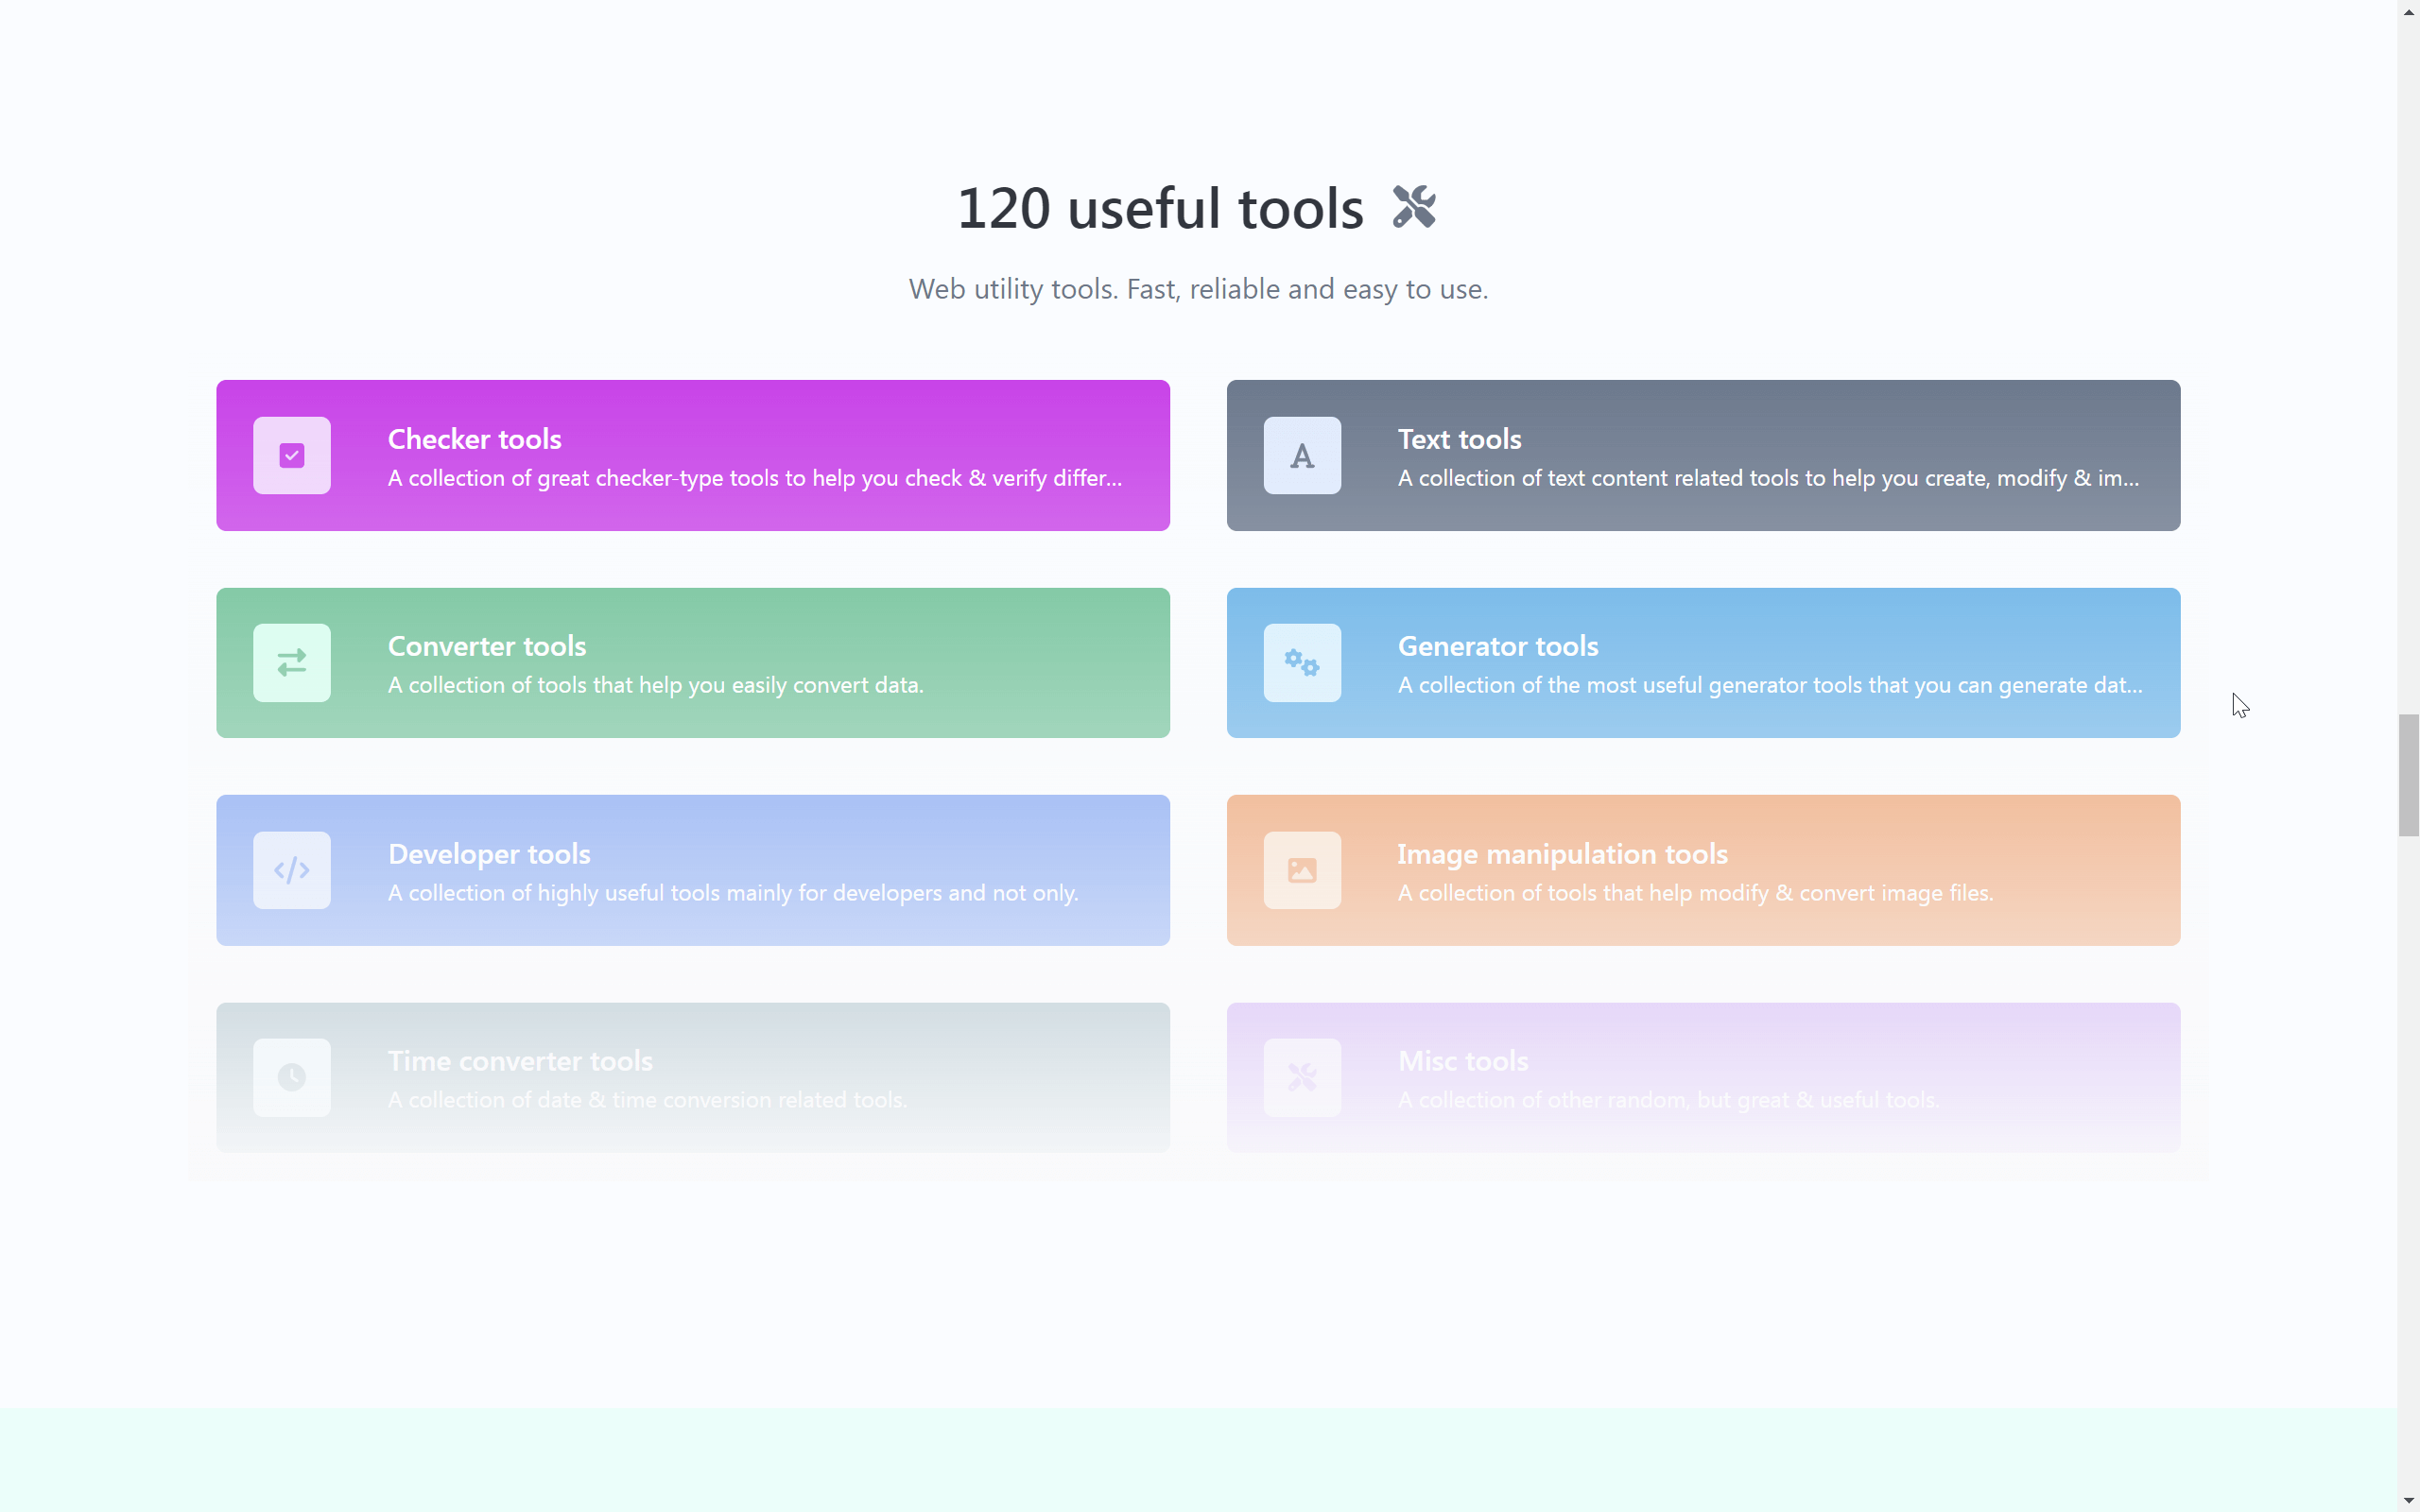Click the scrollbar down arrow

(2408, 1500)
